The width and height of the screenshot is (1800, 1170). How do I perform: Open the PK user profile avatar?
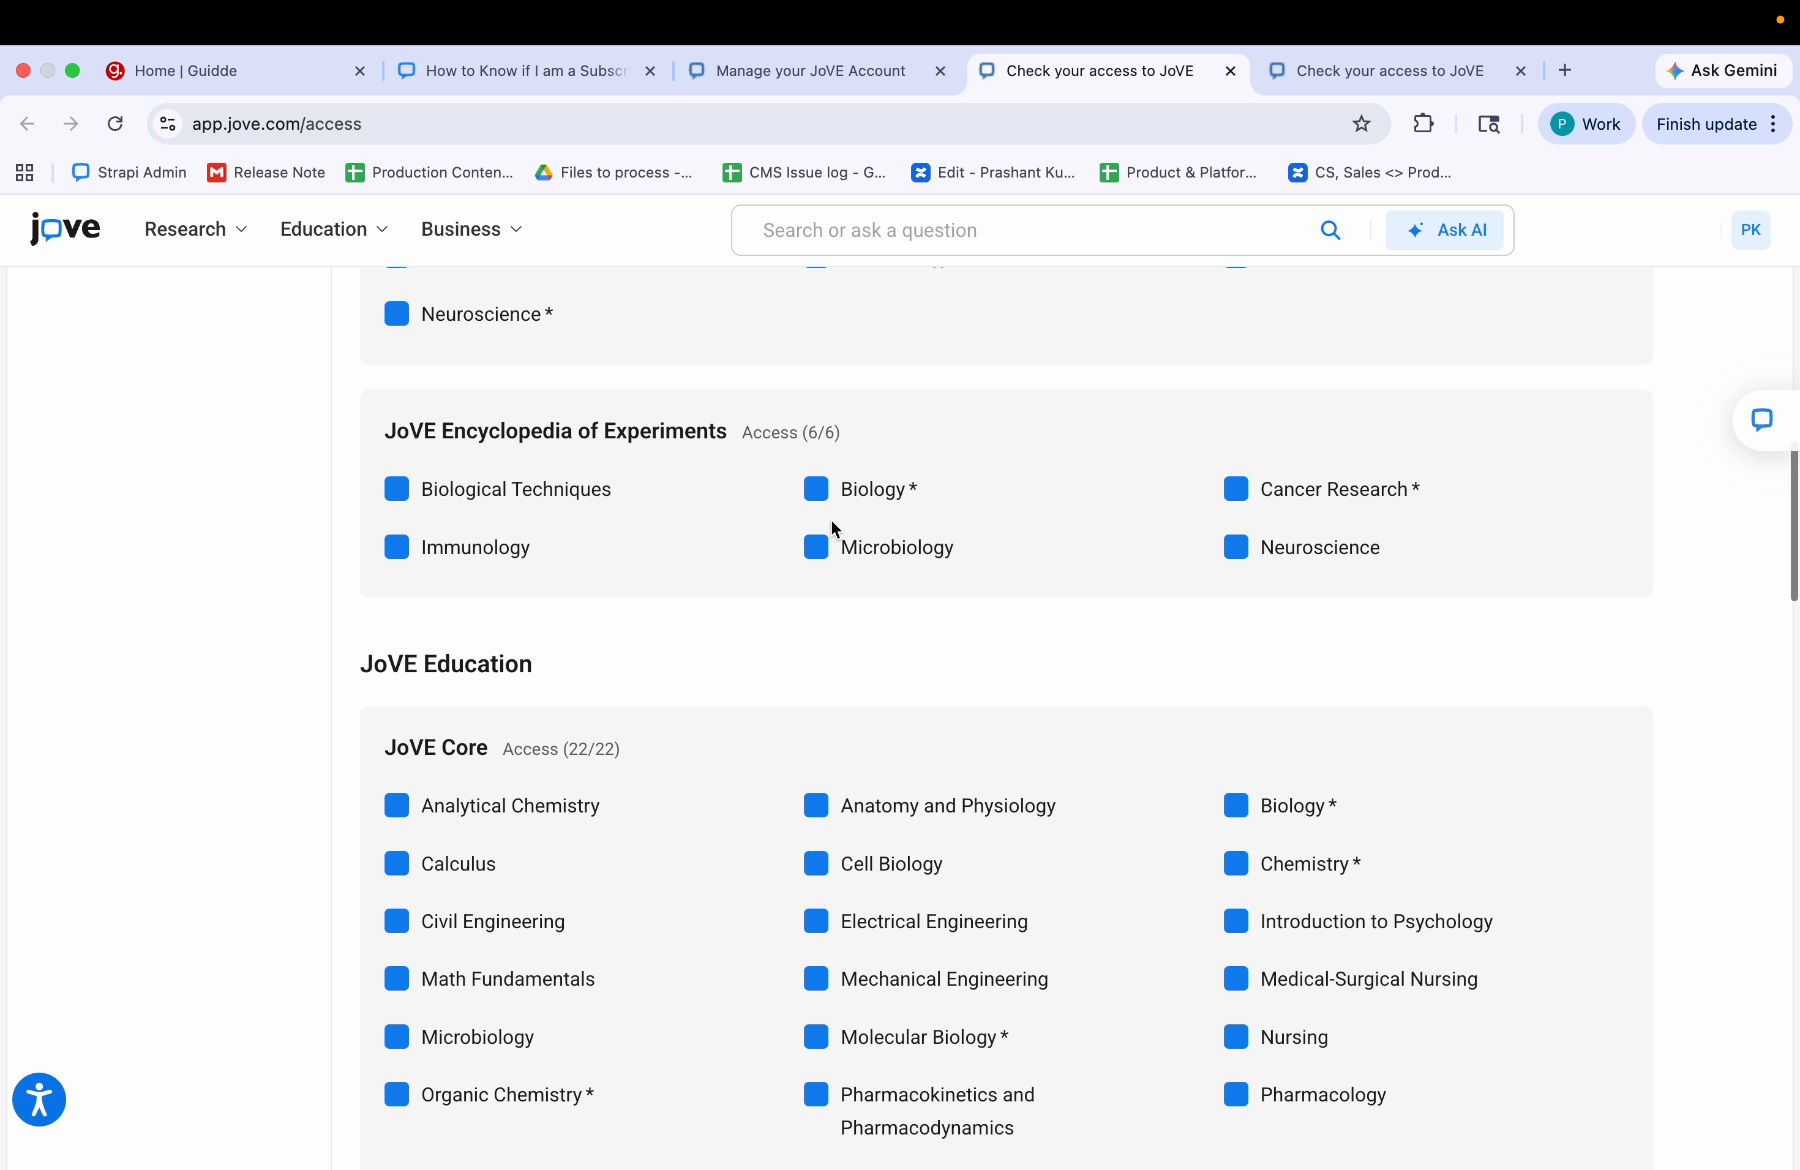(1750, 230)
